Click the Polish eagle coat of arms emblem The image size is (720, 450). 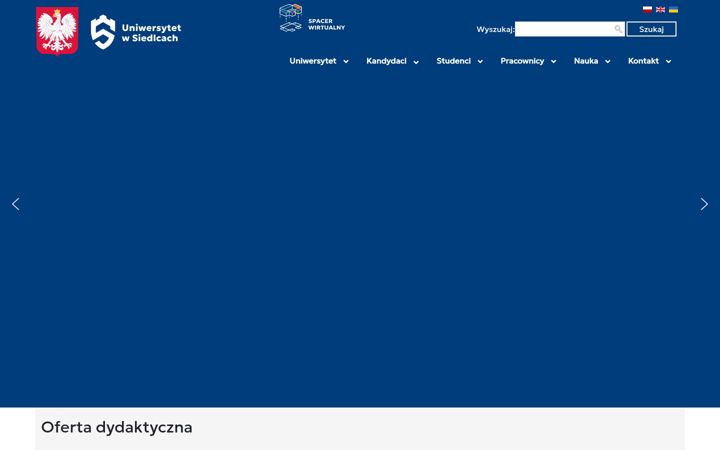click(57, 30)
